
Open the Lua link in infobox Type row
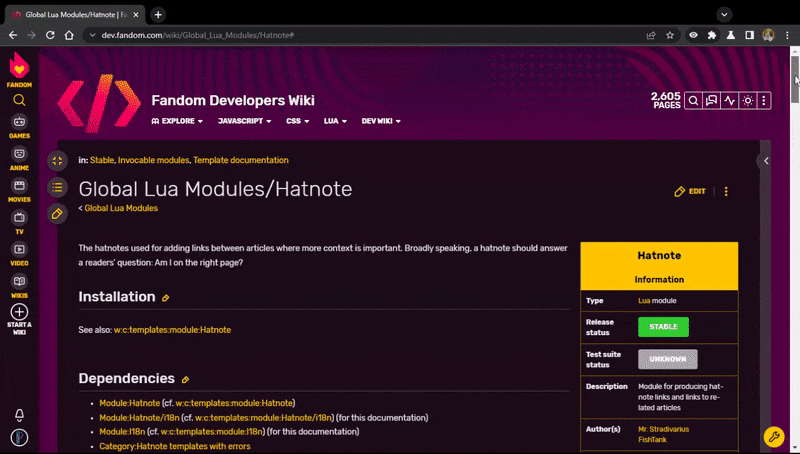pyautogui.click(x=644, y=300)
